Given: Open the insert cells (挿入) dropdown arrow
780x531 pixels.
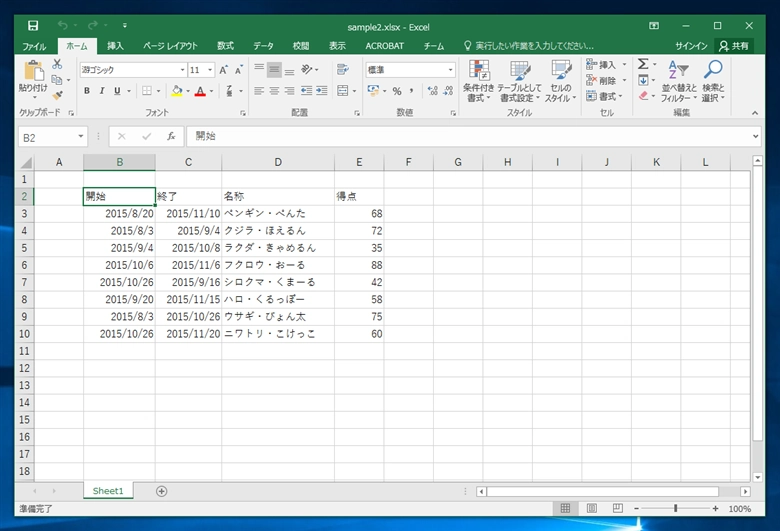Looking at the screenshot, I should pos(624,65).
